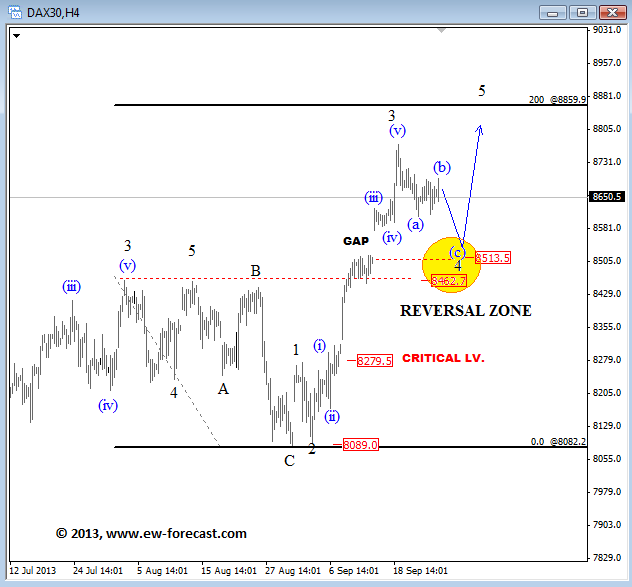This screenshot has height=587, width=632.
Task: Click the '12 Jul 2013' date on time axis
Action: pyautogui.click(x=33, y=570)
